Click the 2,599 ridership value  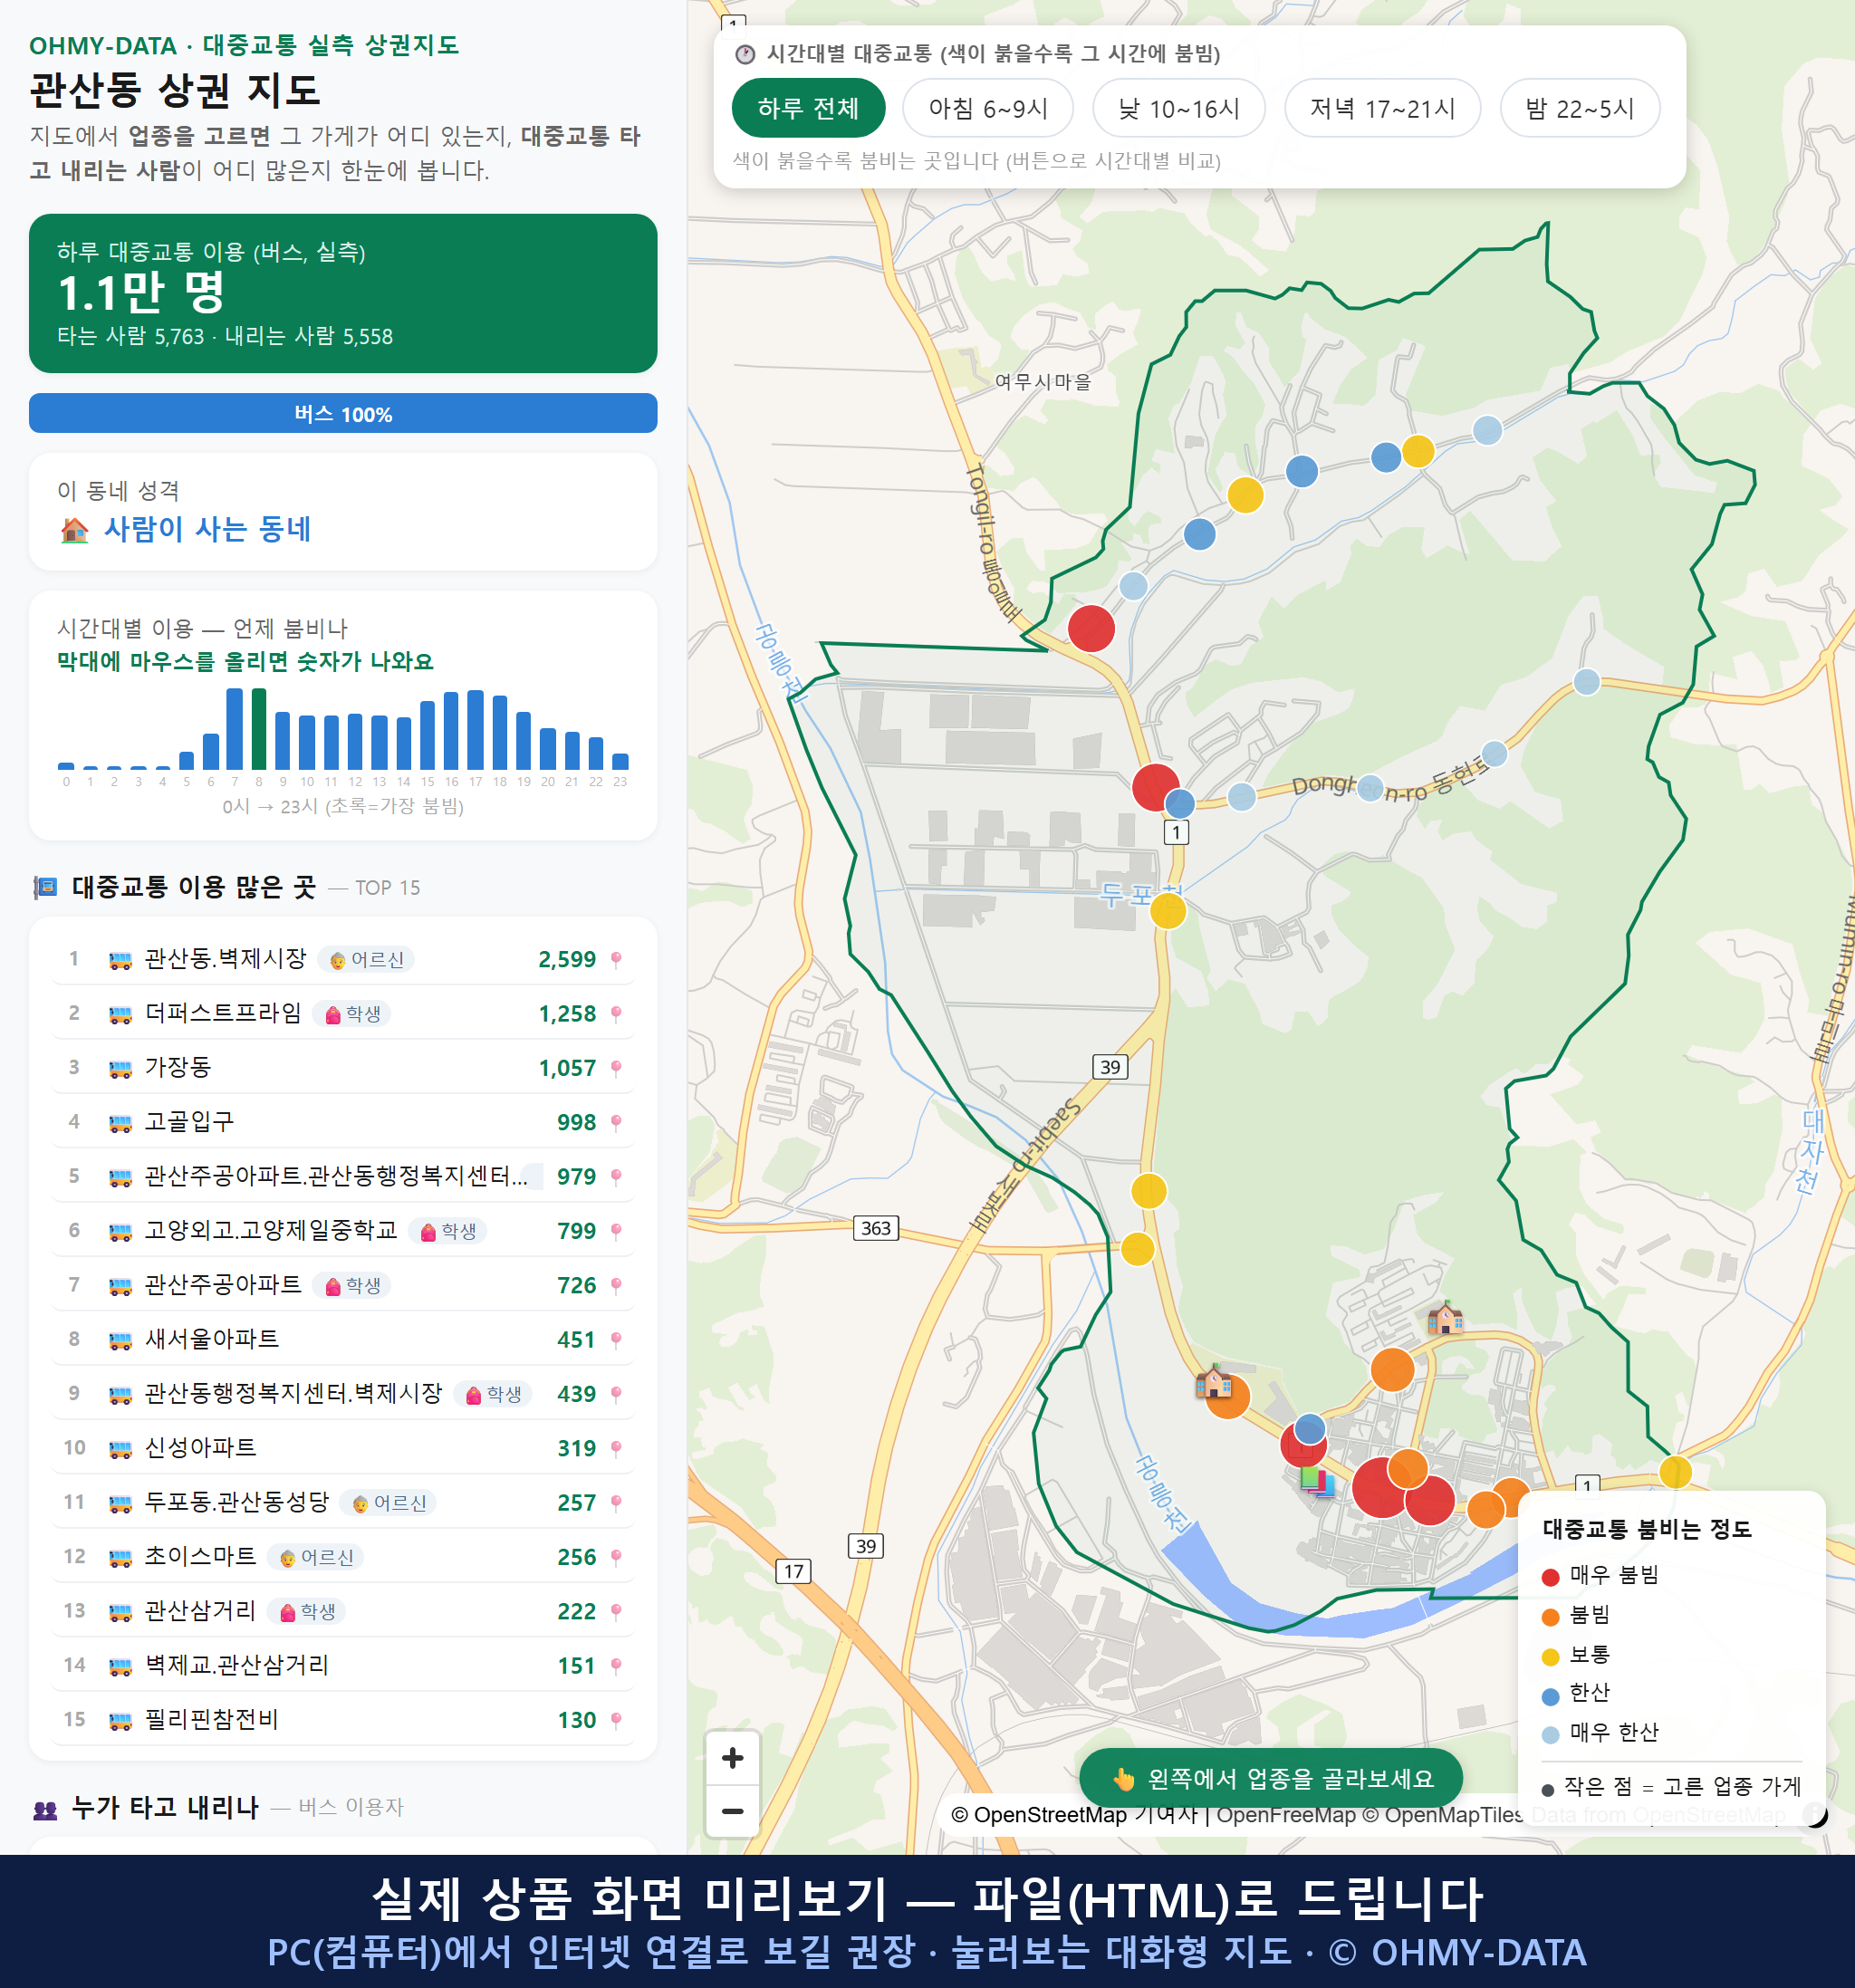pyautogui.click(x=567, y=959)
